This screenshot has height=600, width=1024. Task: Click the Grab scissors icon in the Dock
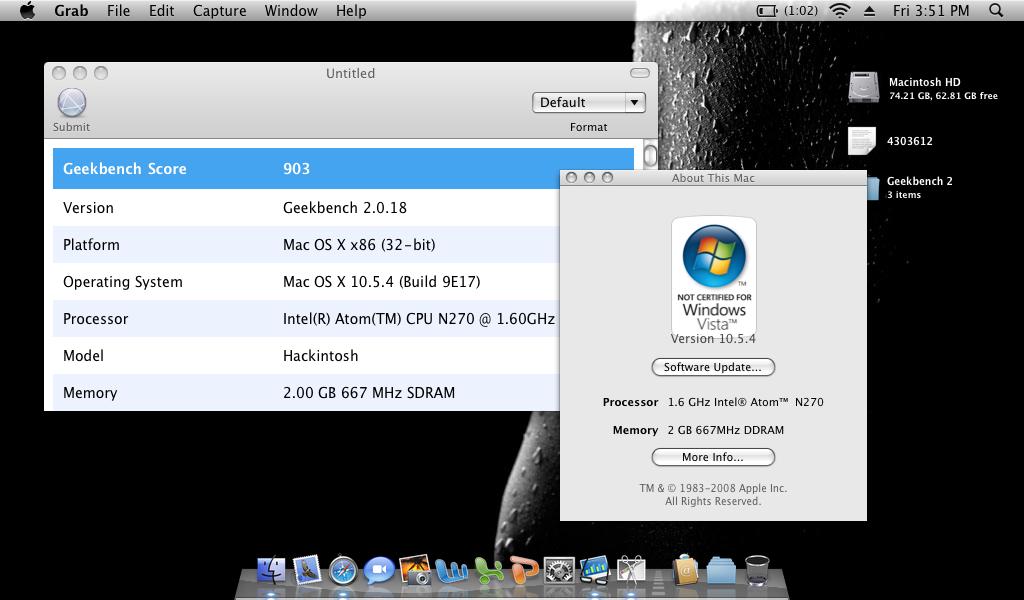point(631,570)
